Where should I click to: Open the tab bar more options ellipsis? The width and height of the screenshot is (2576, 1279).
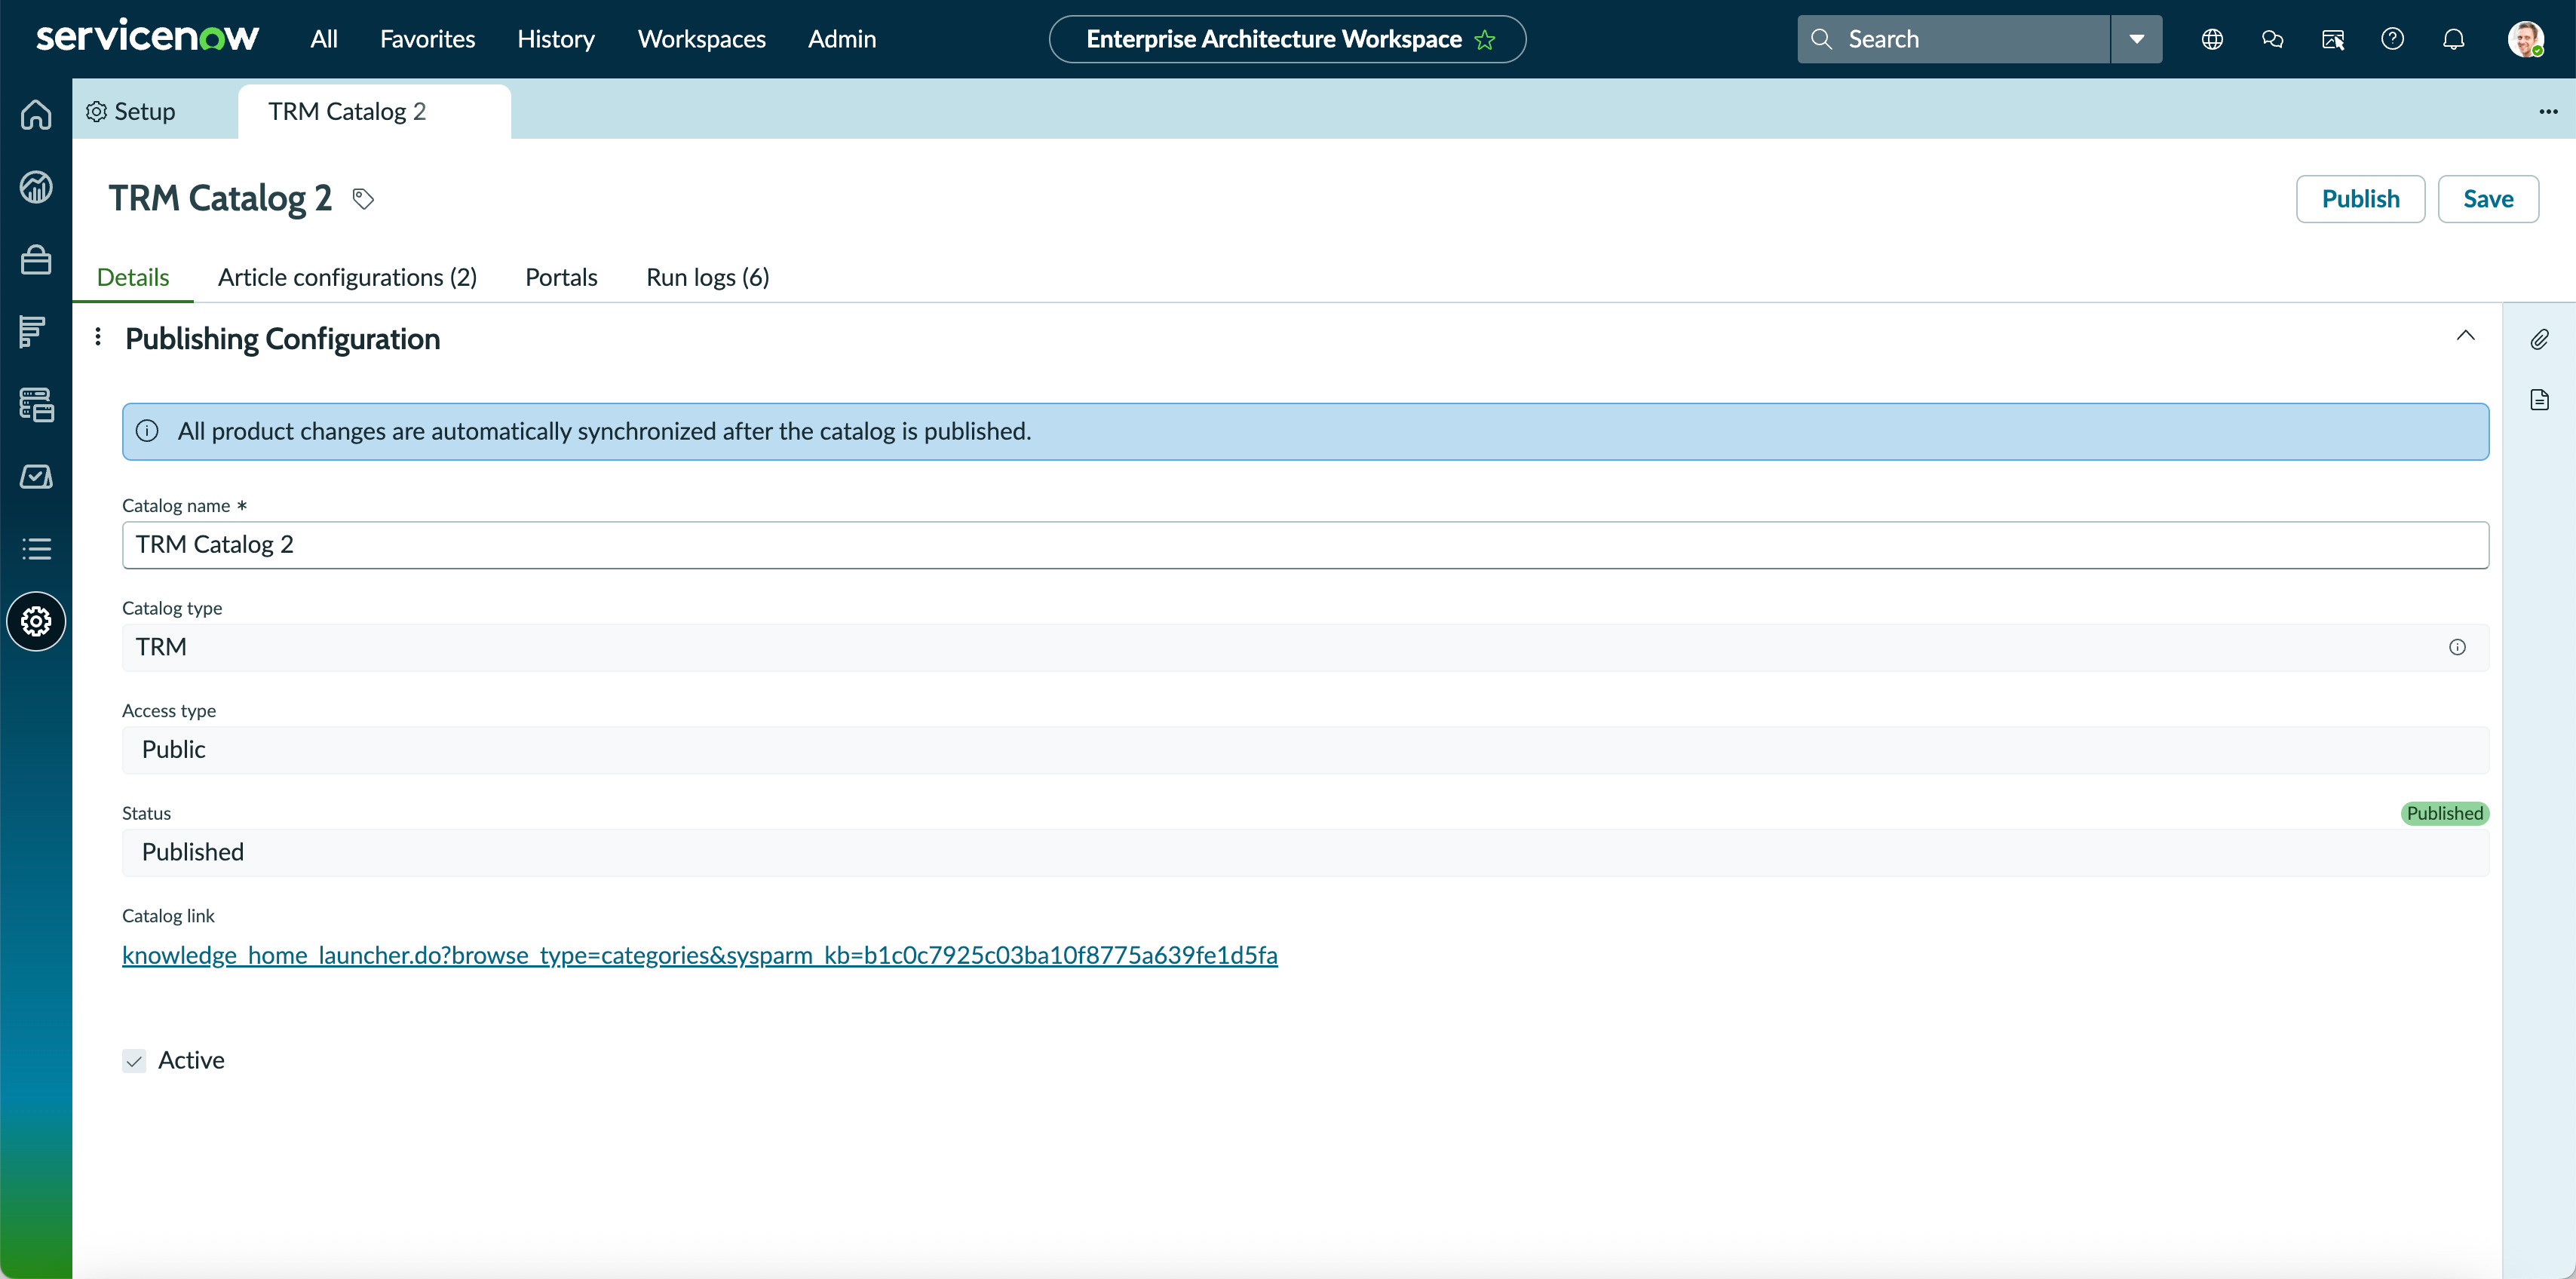(x=2548, y=111)
